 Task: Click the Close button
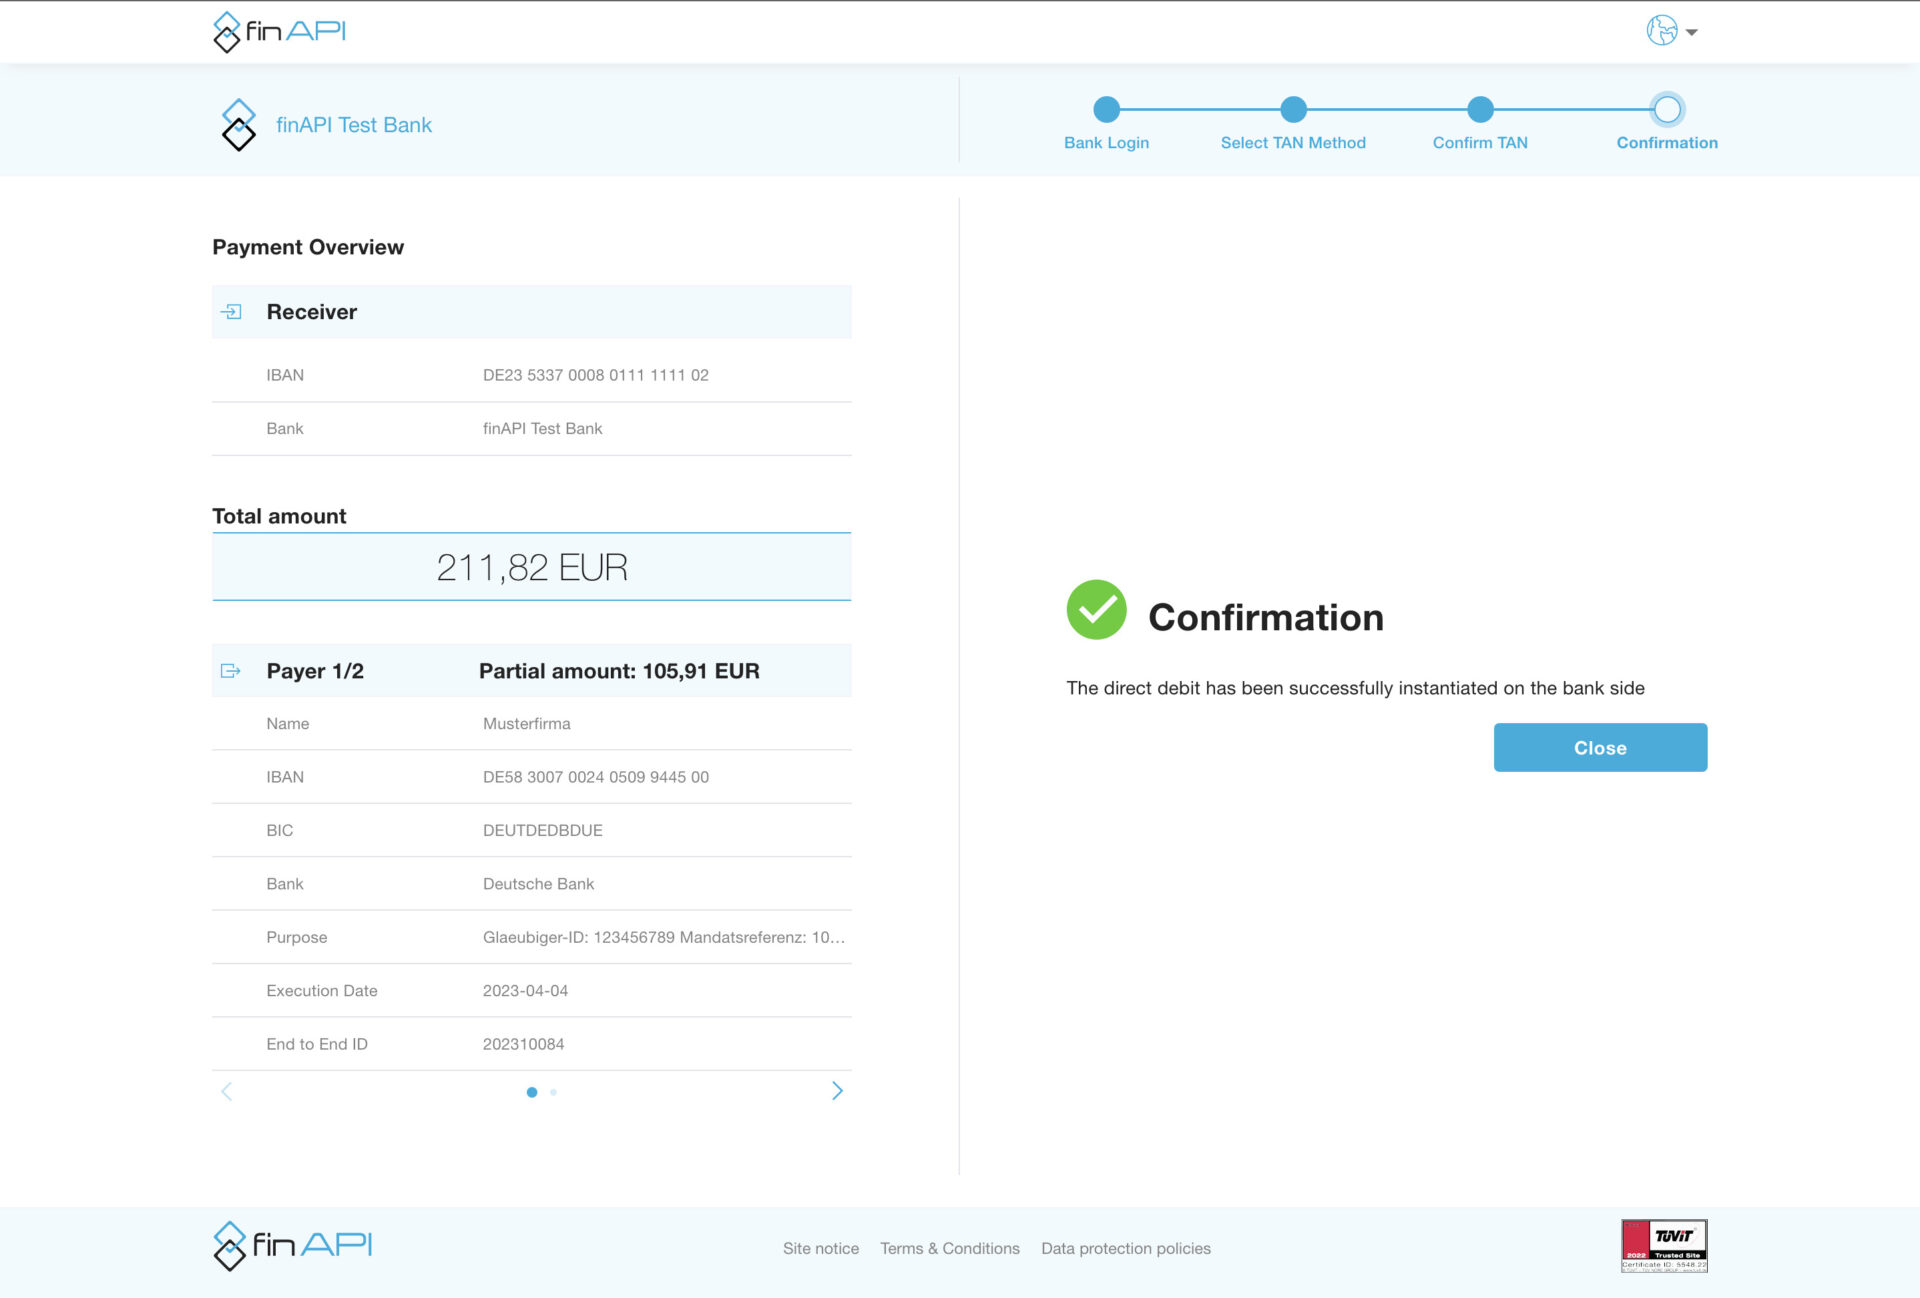pos(1600,747)
